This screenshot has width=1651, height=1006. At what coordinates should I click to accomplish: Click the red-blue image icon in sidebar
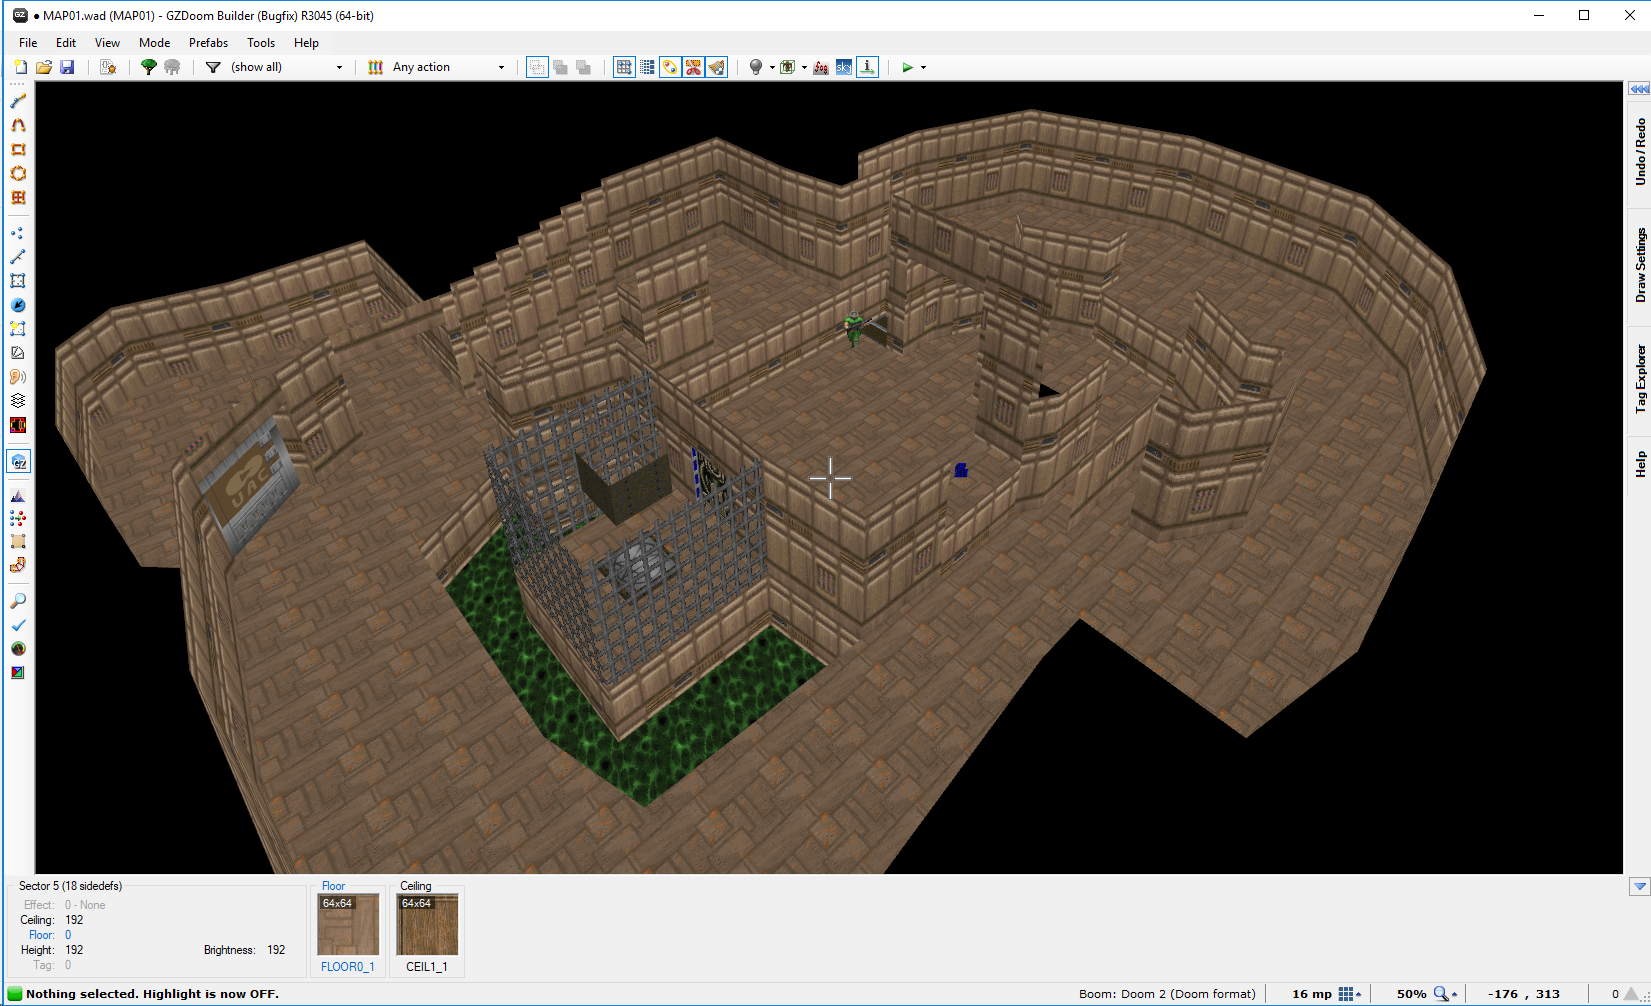click(18, 673)
